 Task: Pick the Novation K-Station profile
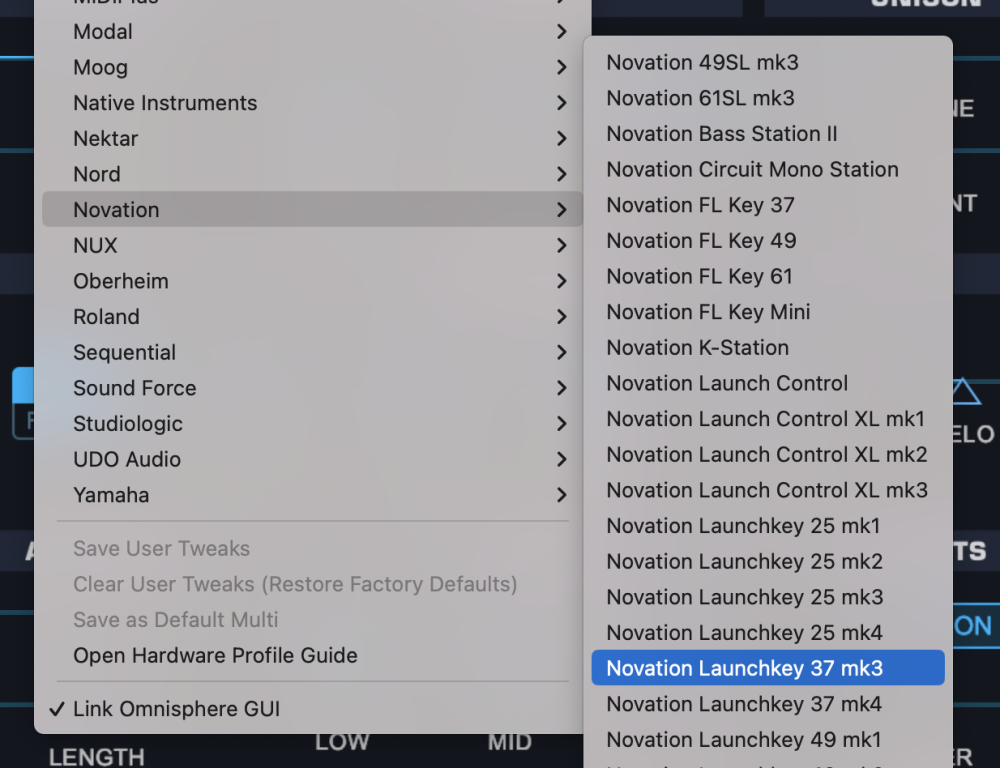(697, 347)
